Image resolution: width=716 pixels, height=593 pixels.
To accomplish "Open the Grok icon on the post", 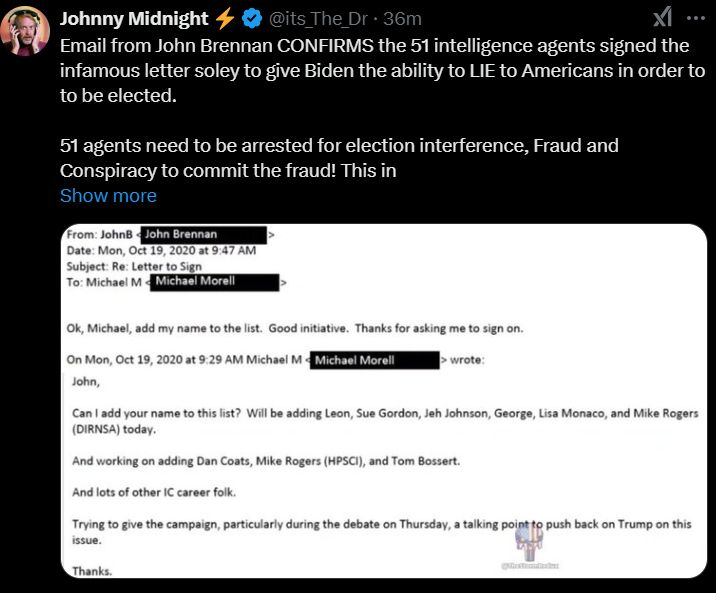I will click(662, 17).
